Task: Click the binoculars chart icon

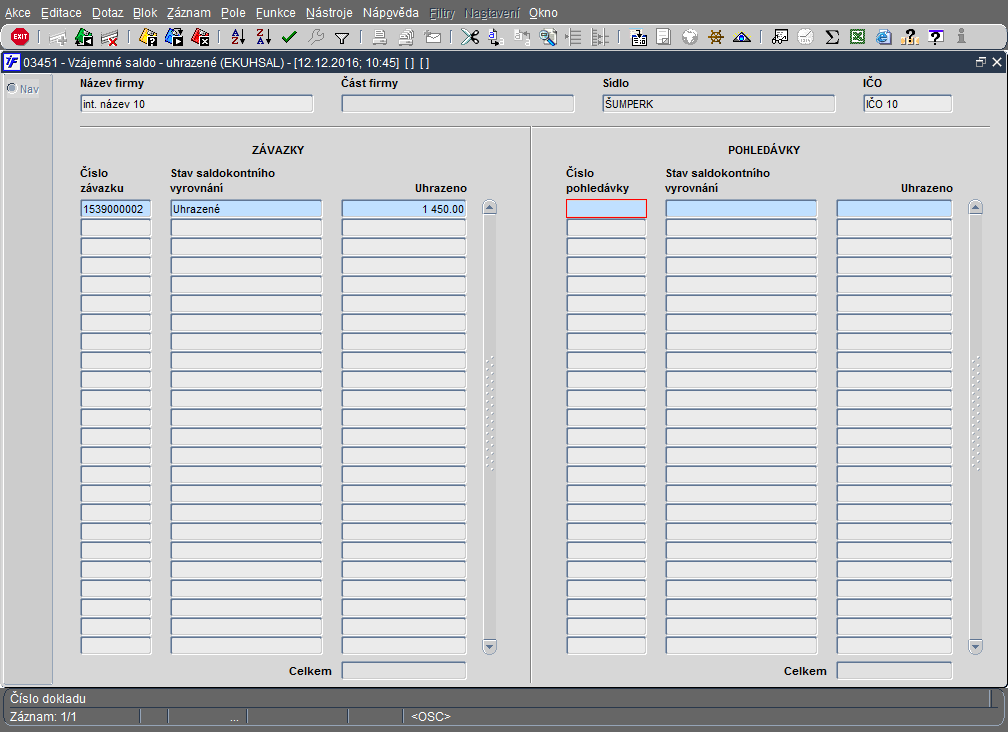Action: (780, 37)
